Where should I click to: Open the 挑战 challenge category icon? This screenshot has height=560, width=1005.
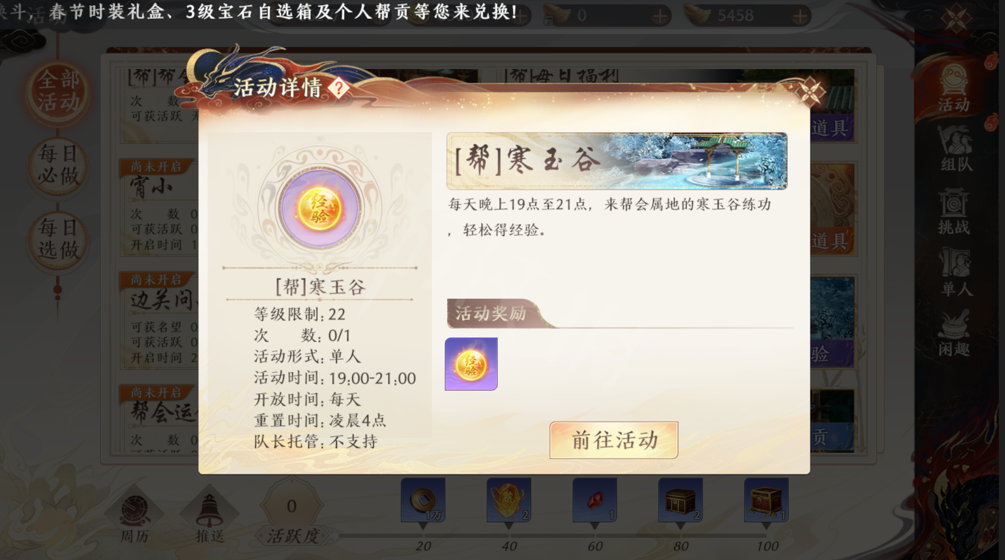954,211
